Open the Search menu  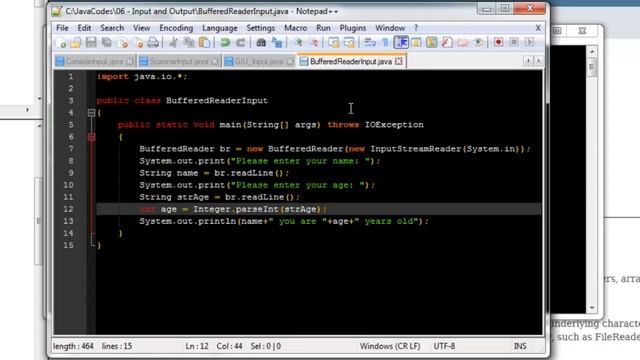112,28
